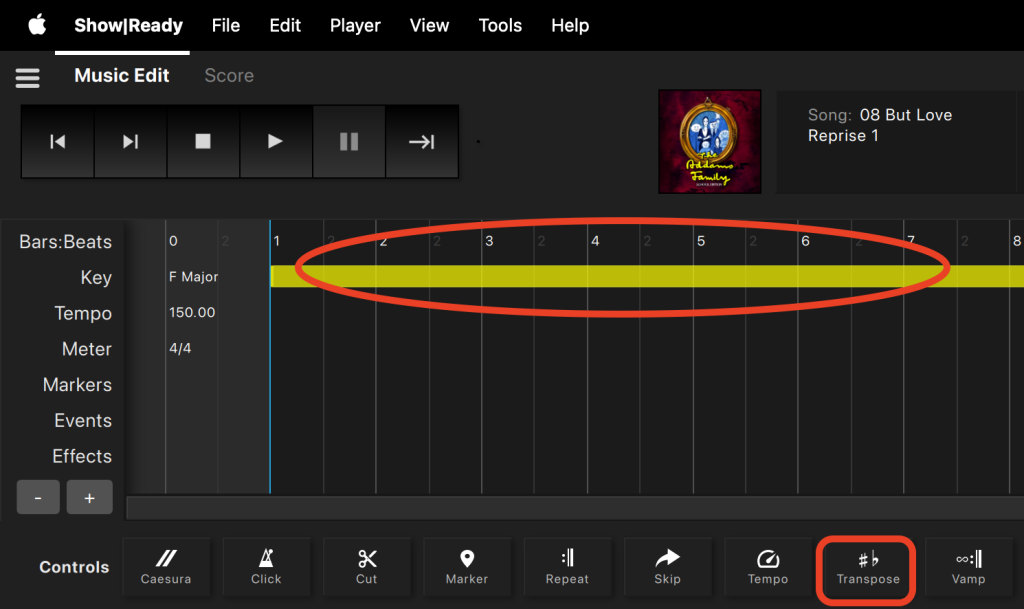1024x609 pixels.
Task: Jump to the previous track
Action: pyautogui.click(x=58, y=142)
